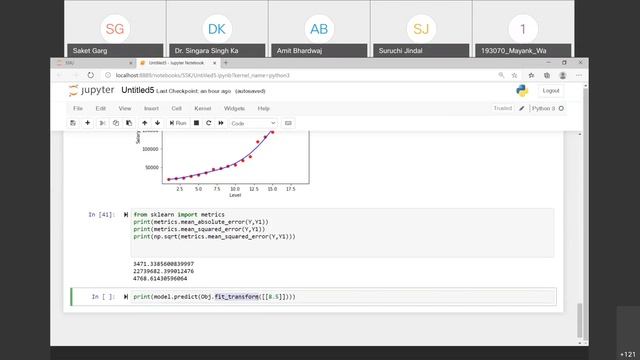The height and width of the screenshot is (360, 640).
Task: Click in the model.predict code cell
Action: tap(343, 297)
